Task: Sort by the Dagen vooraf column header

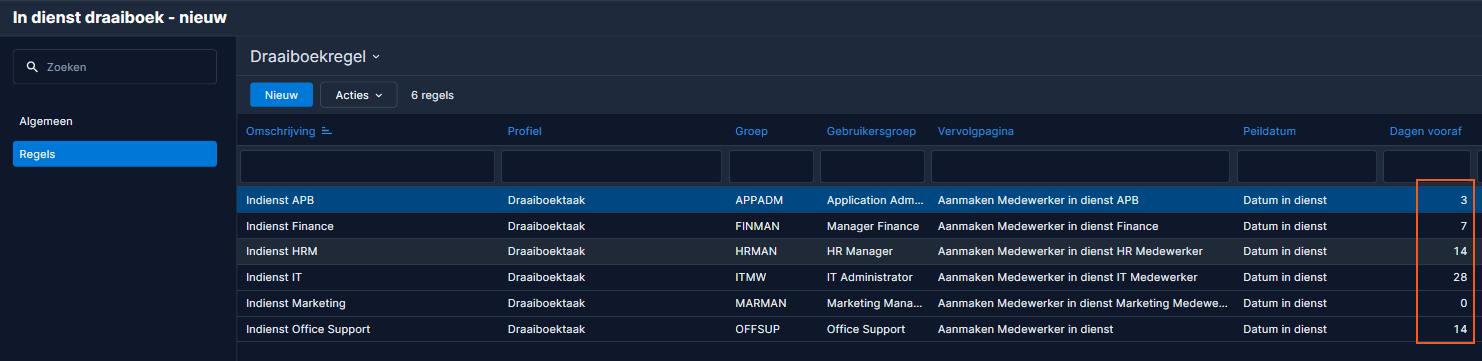Action: point(1426,131)
